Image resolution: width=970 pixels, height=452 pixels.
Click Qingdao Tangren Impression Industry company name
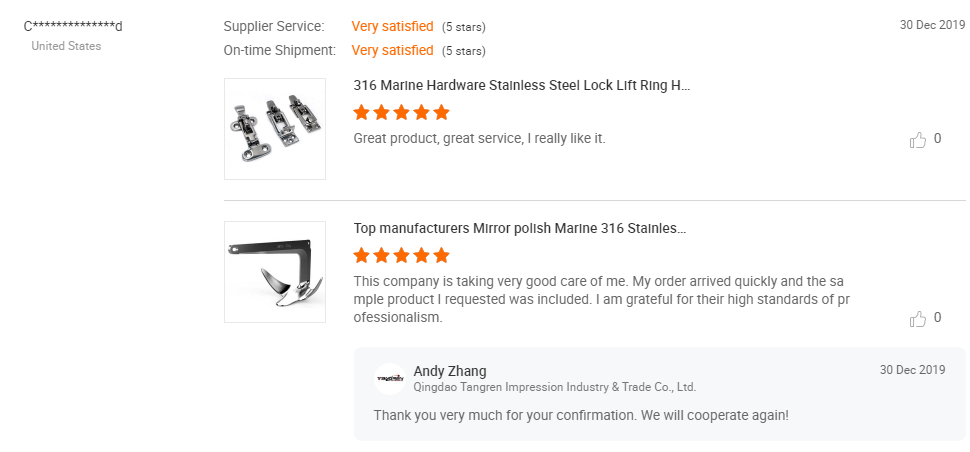[x=554, y=387]
